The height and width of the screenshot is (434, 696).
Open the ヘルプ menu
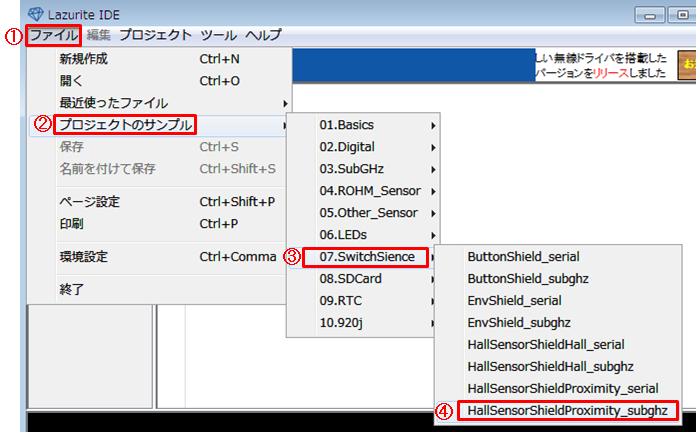(263, 35)
